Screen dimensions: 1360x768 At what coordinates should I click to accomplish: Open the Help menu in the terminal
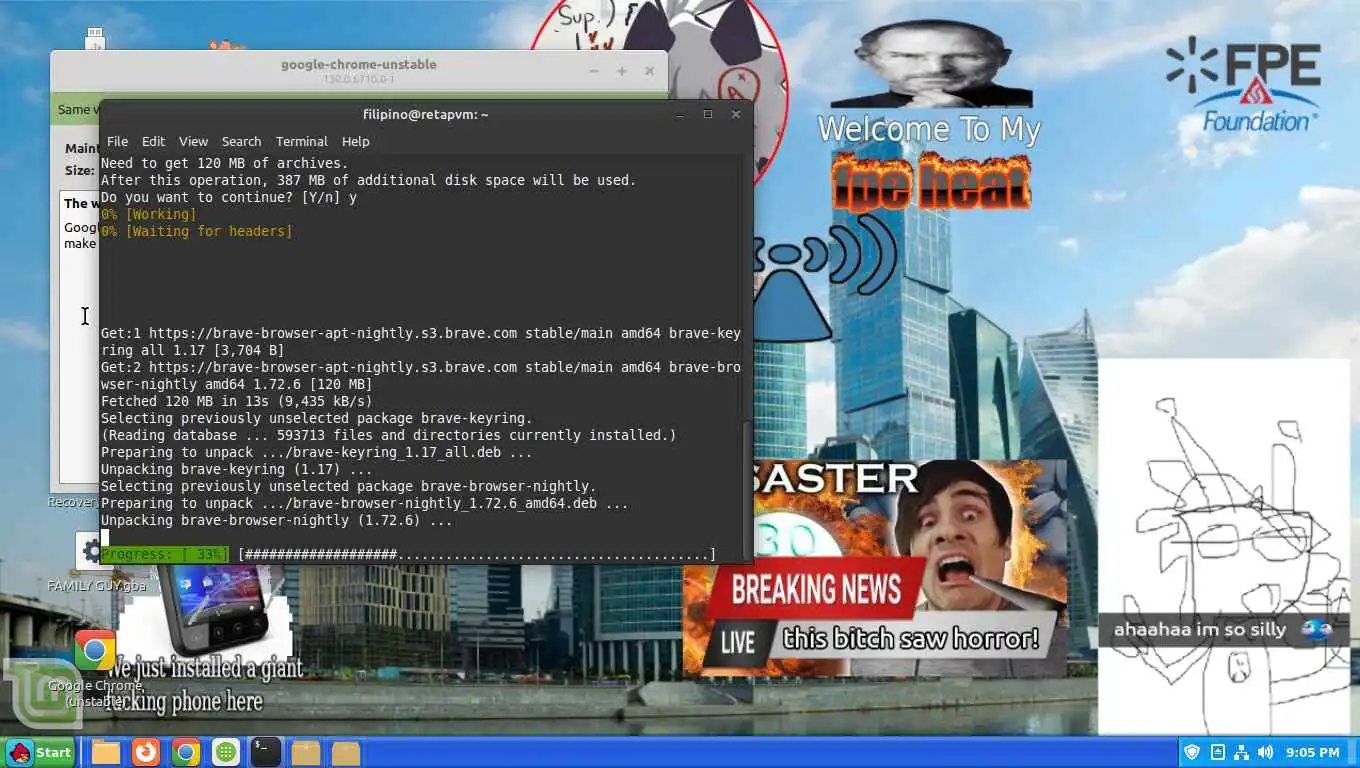(355, 141)
